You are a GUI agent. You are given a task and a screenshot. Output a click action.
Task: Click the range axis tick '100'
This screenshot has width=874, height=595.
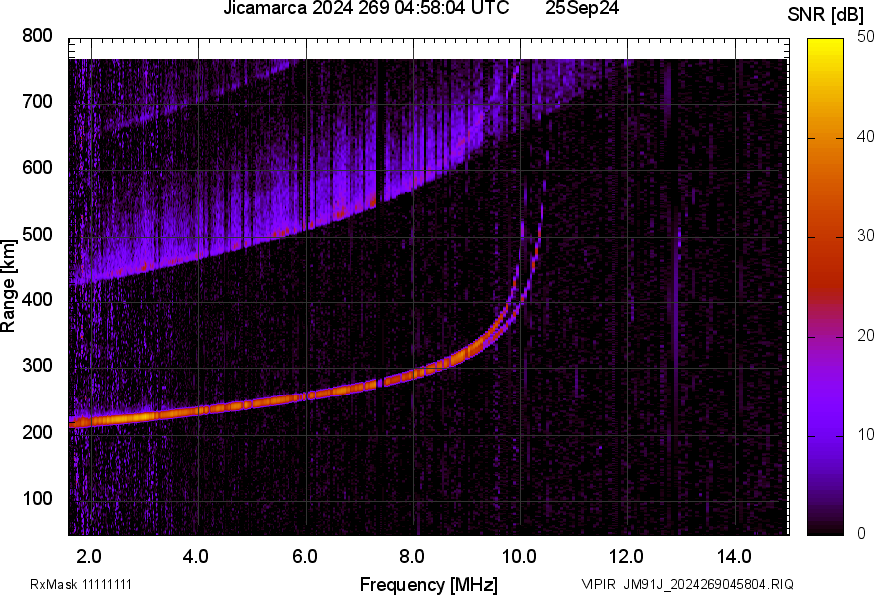(37, 498)
